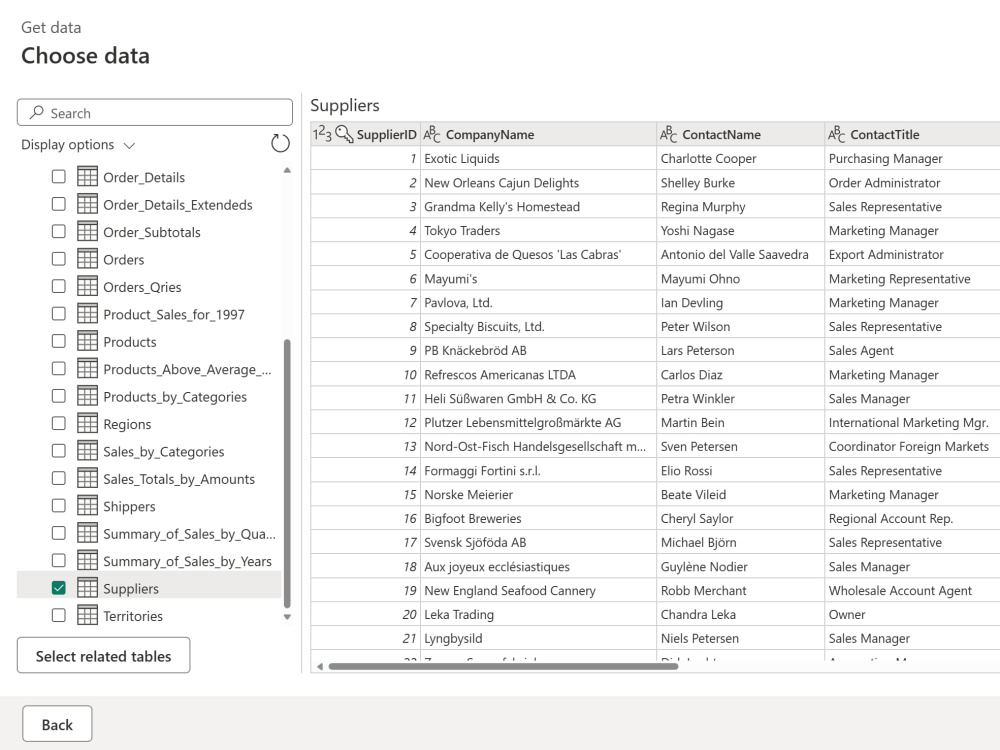Click the cell 'Charlotte Cooper'
The width and height of the screenshot is (1000, 750).
(740, 158)
